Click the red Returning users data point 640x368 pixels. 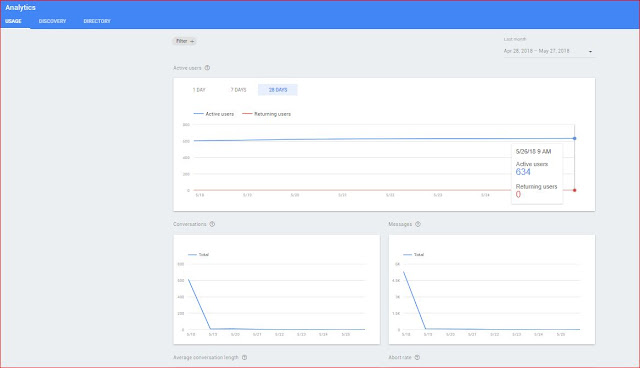(574, 191)
